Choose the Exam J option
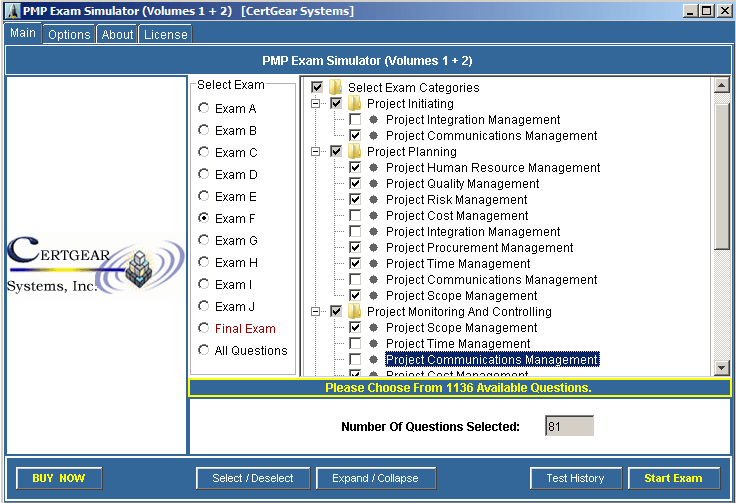Screen dimensions: 736x503 (203, 306)
